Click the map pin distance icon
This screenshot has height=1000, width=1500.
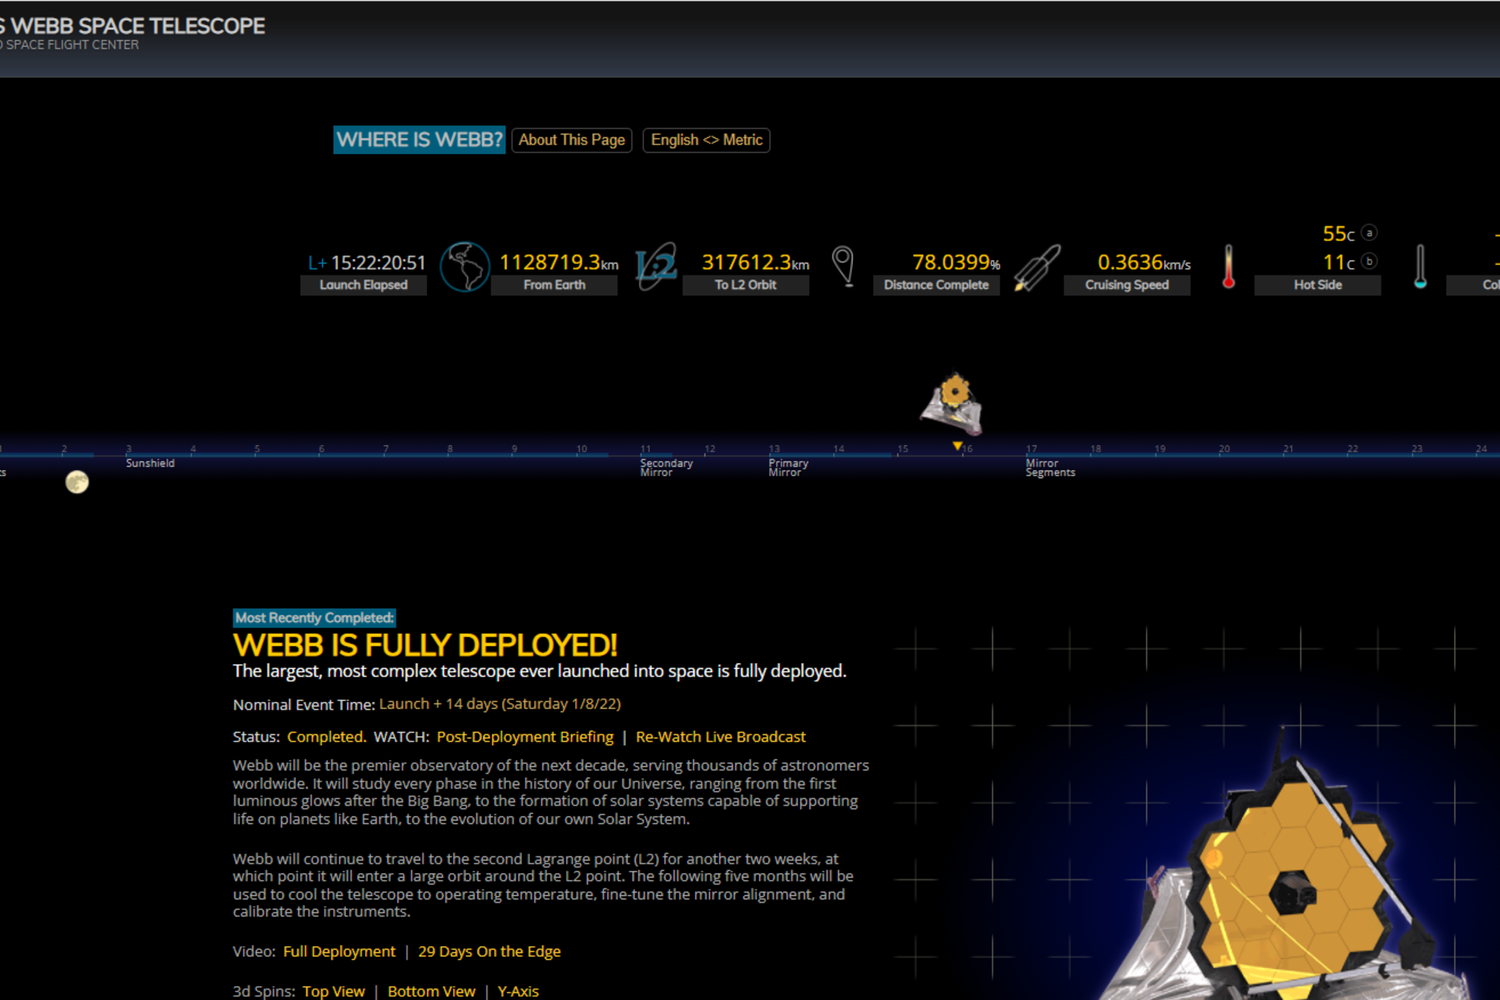click(843, 266)
